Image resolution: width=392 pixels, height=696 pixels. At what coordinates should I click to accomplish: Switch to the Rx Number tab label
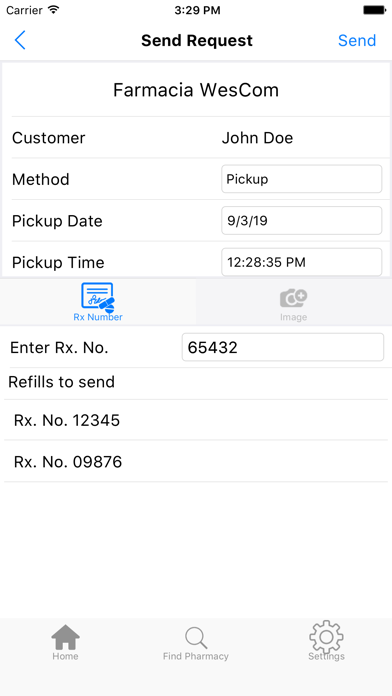point(98,317)
